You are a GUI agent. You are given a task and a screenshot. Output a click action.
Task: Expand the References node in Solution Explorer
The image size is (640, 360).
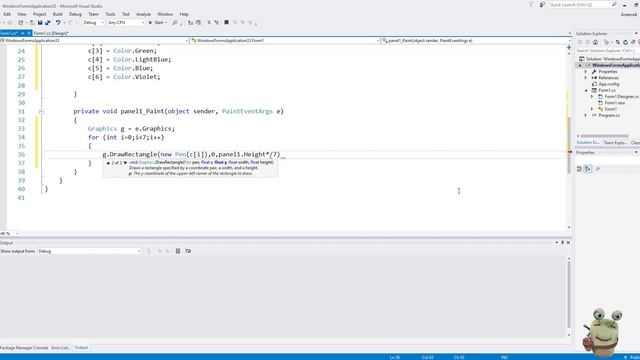pos(586,78)
